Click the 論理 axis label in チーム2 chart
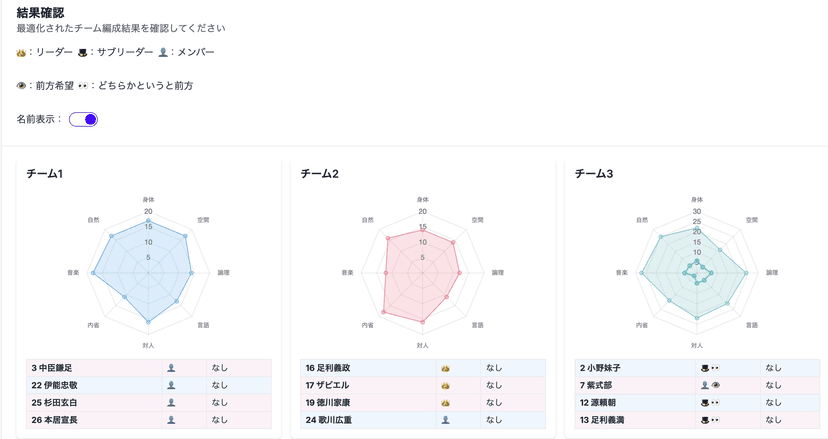Viewport: 828px width, 439px height. pos(497,272)
